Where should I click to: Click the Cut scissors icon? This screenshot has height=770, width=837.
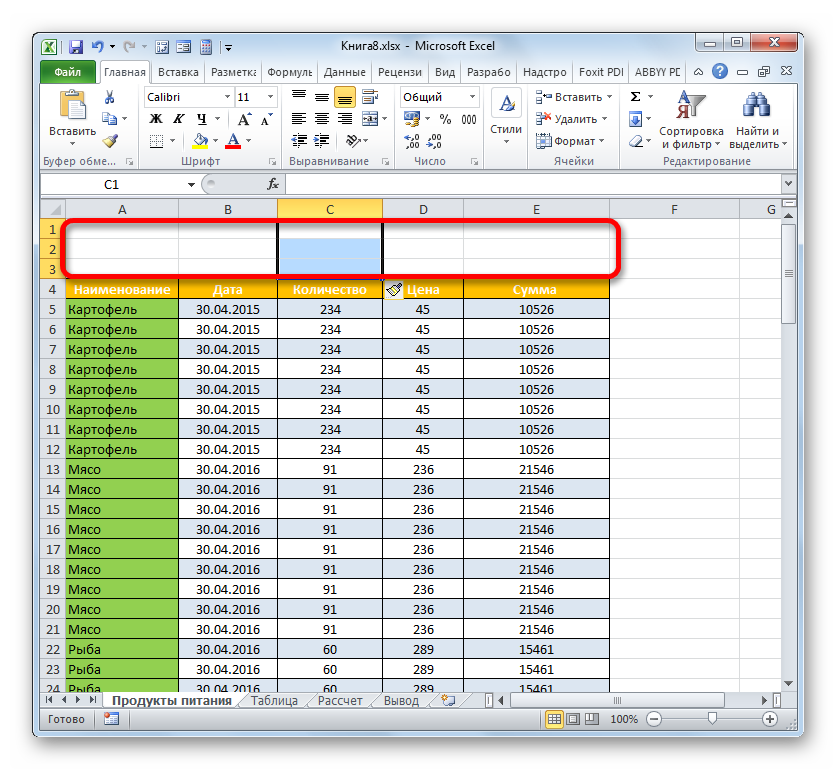[x=109, y=97]
